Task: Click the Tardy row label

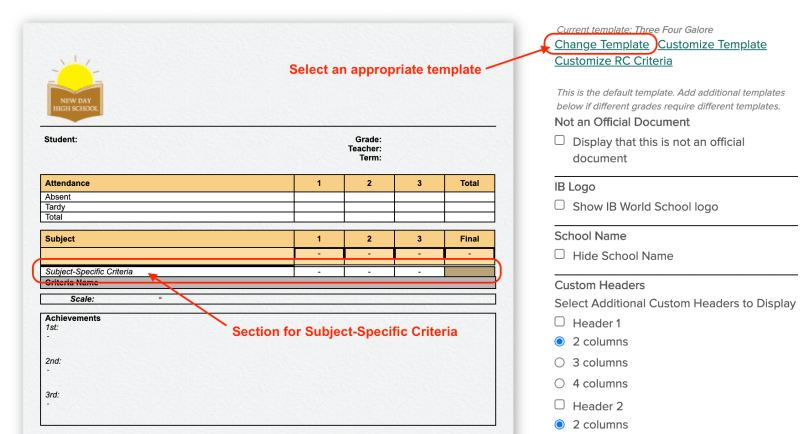Action: coord(55,207)
